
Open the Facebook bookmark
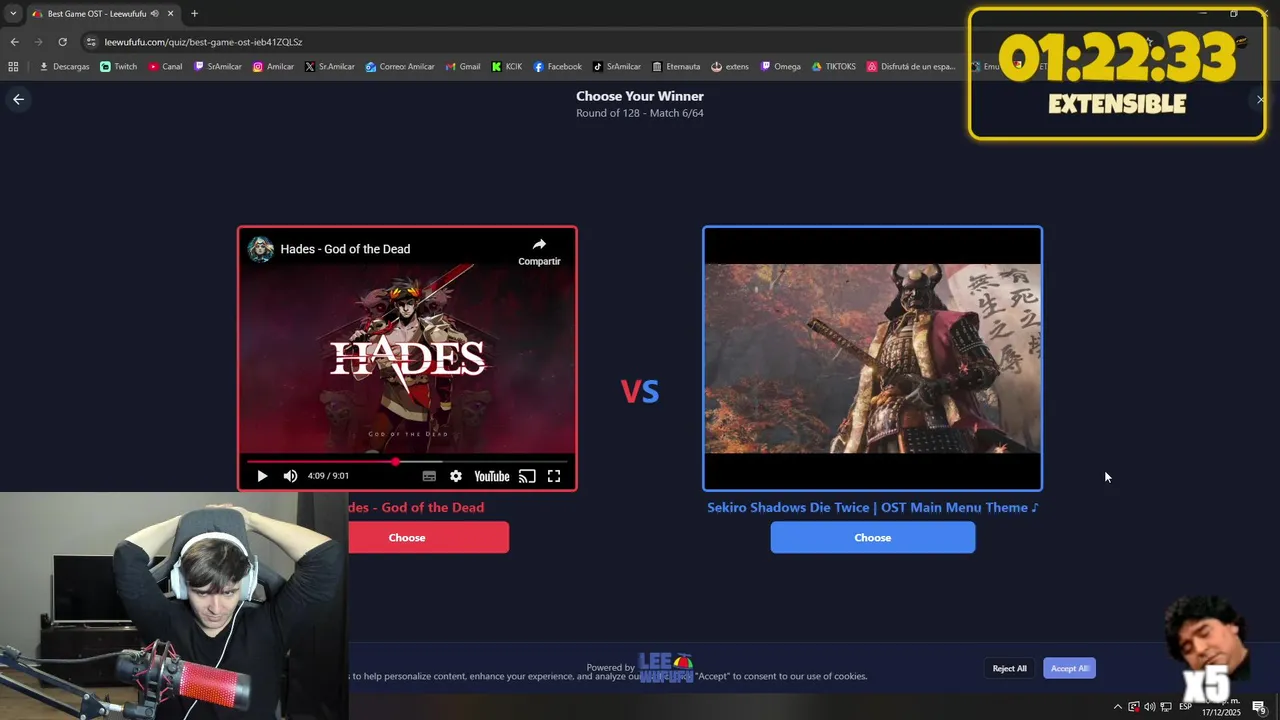(557, 67)
